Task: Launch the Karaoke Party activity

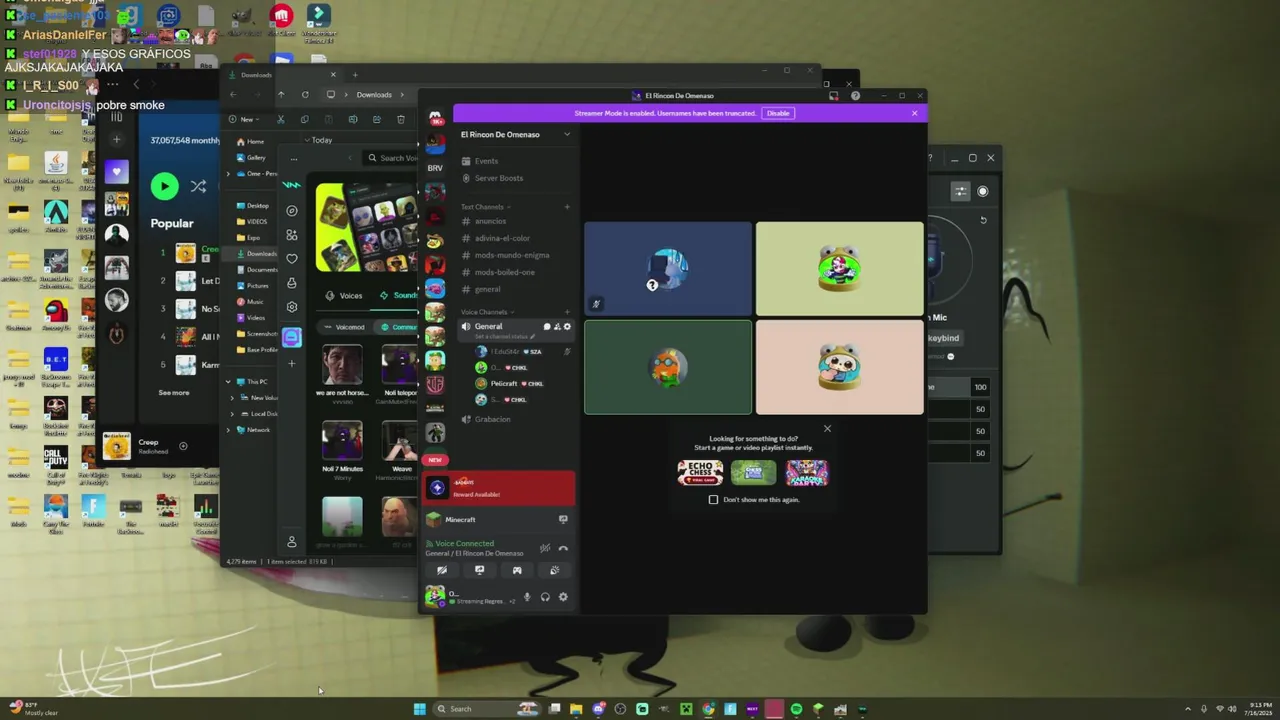Action: click(807, 473)
